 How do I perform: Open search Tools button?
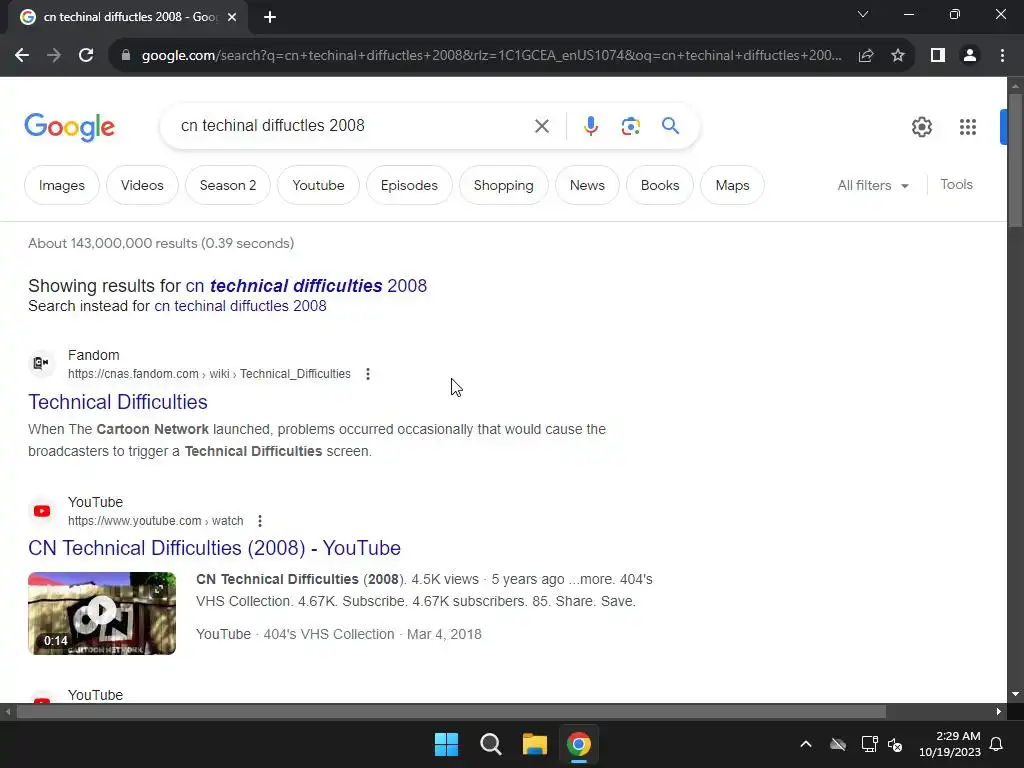click(x=956, y=185)
